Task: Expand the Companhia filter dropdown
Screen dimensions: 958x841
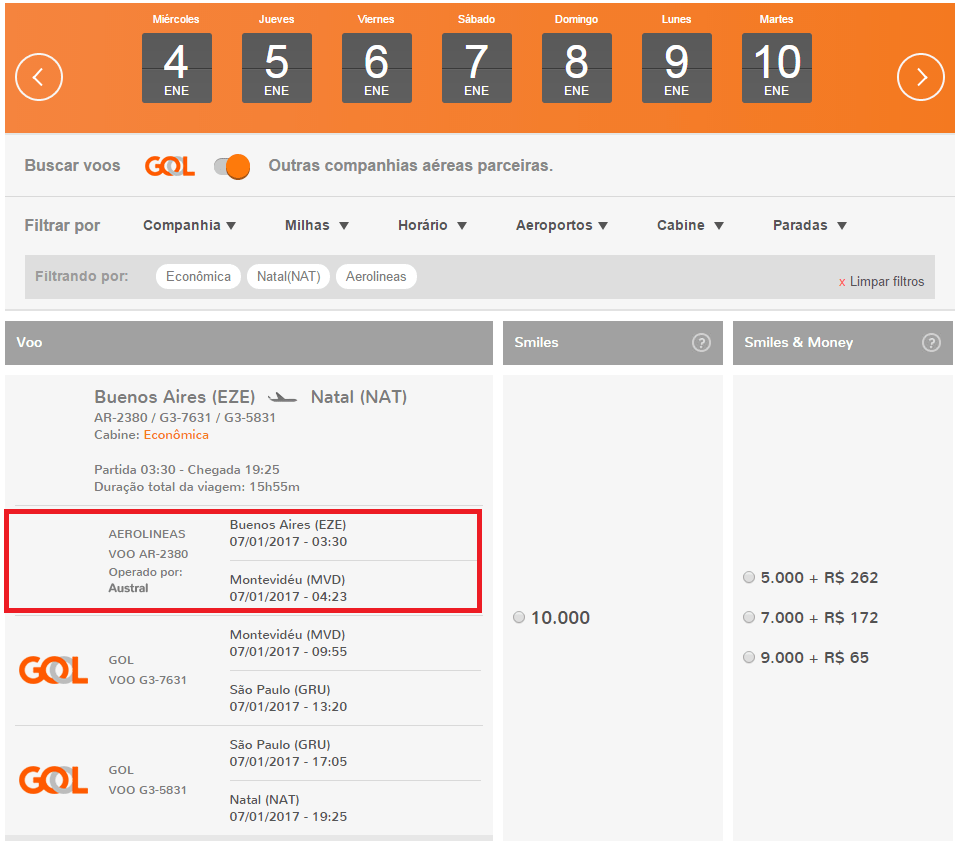Action: [189, 225]
